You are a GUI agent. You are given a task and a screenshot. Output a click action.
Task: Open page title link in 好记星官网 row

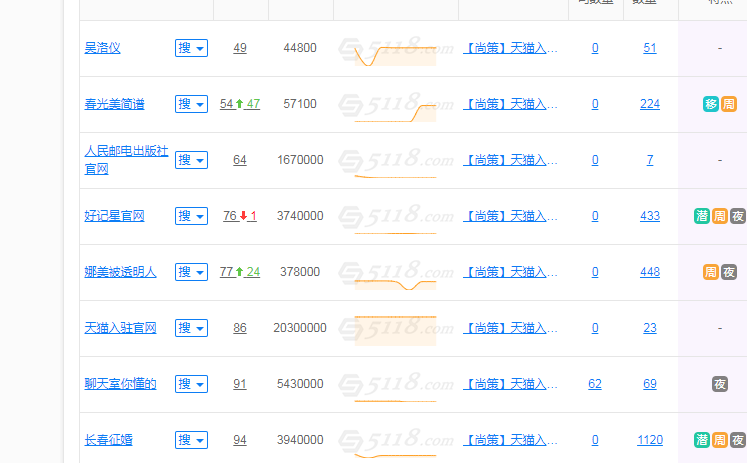click(510, 216)
